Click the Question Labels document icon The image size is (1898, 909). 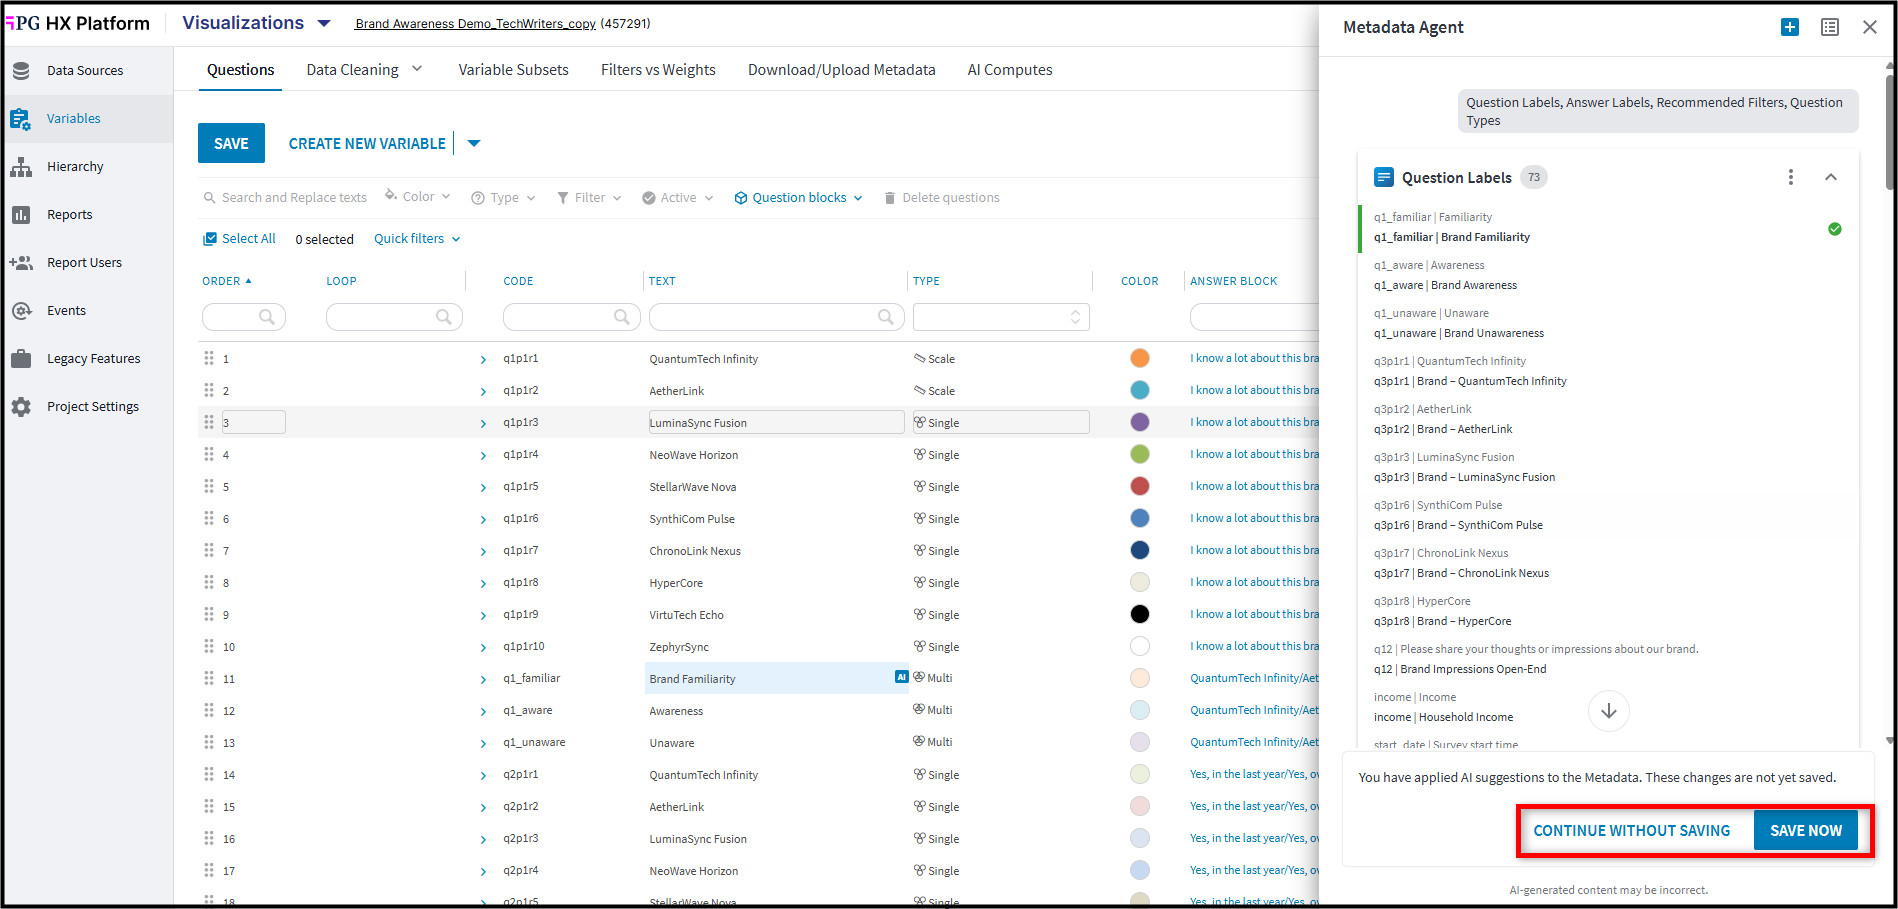pos(1384,177)
